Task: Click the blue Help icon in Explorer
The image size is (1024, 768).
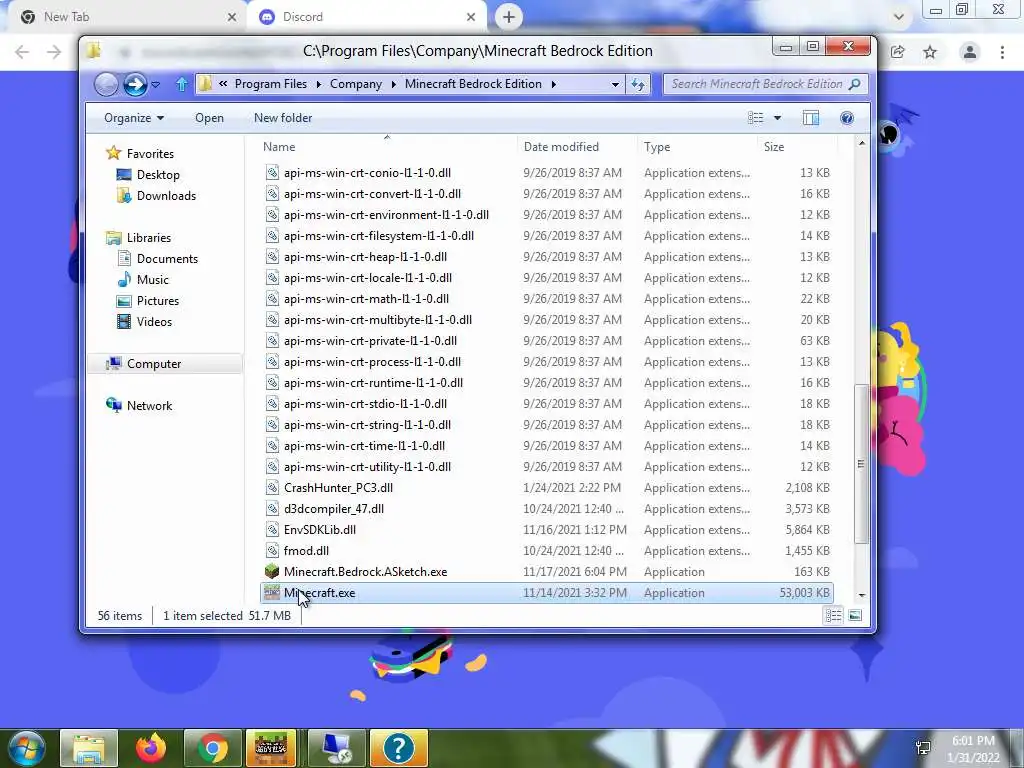Action: pyautogui.click(x=846, y=118)
